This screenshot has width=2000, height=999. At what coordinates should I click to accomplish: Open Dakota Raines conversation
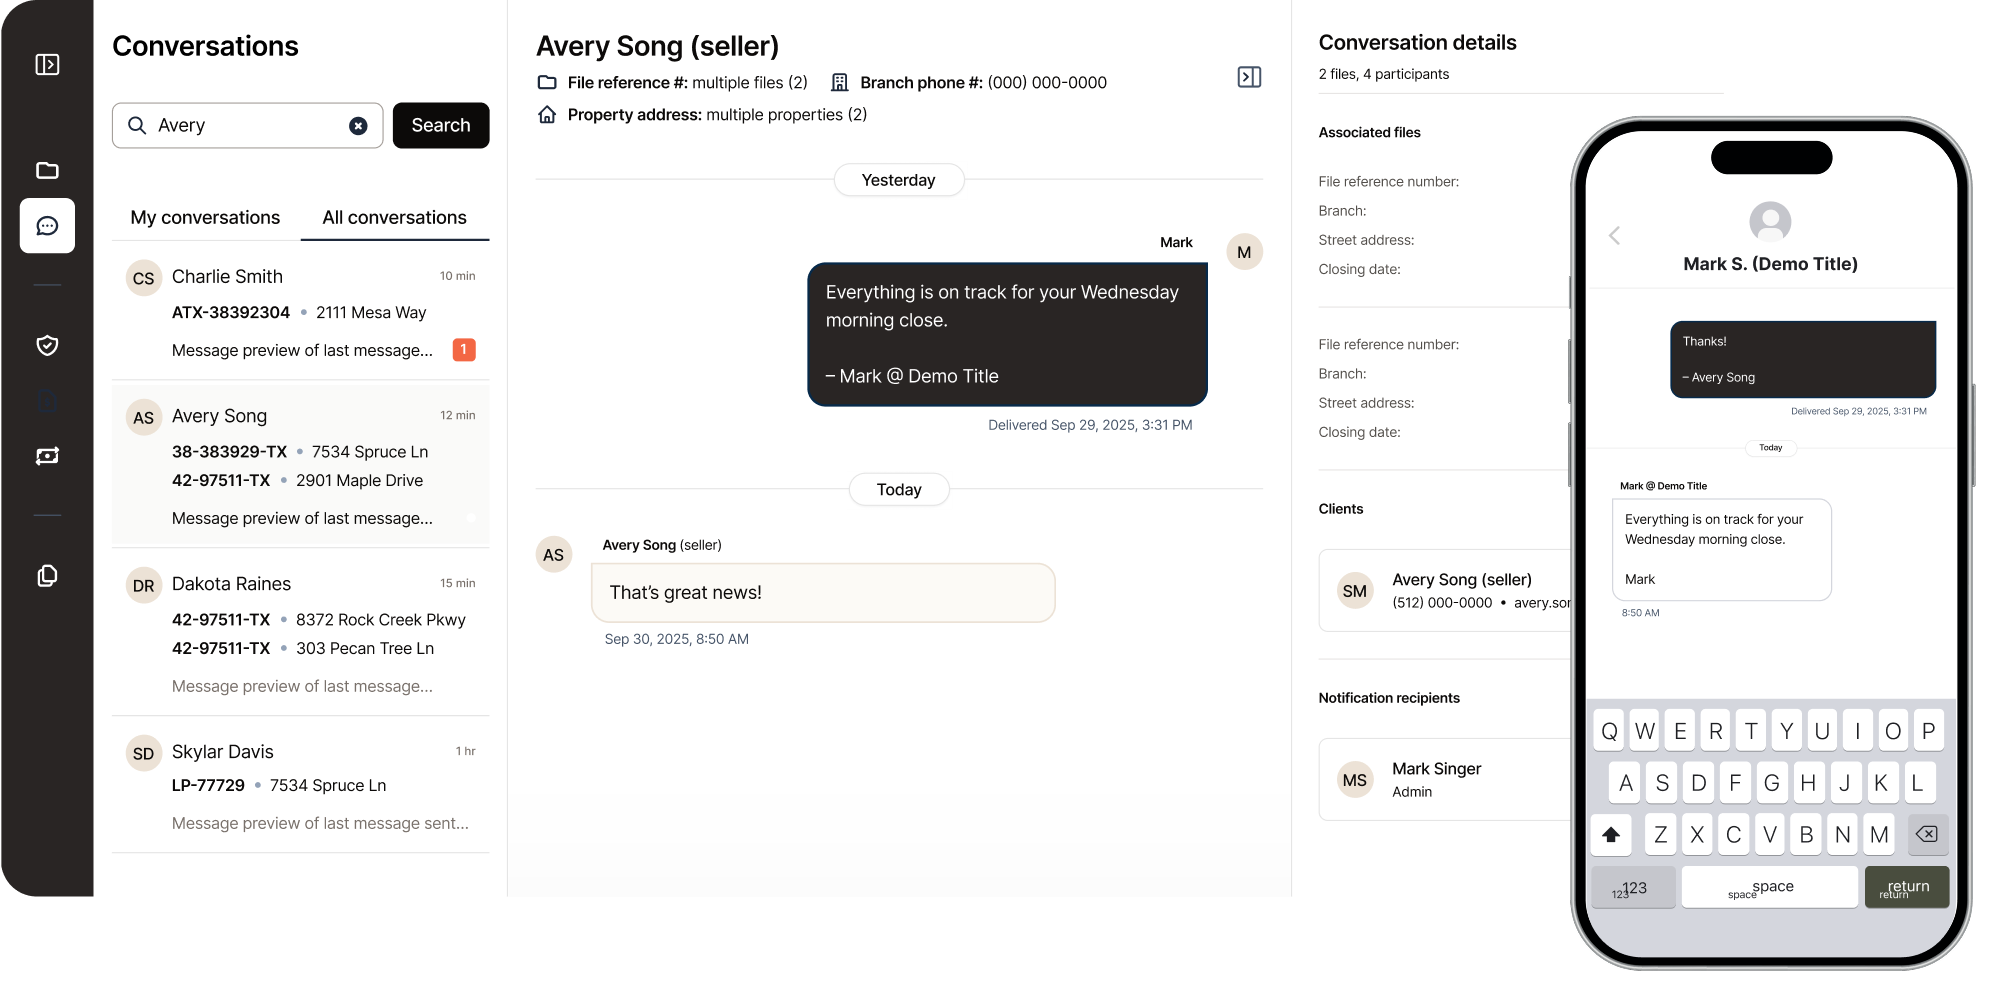[x=300, y=632]
